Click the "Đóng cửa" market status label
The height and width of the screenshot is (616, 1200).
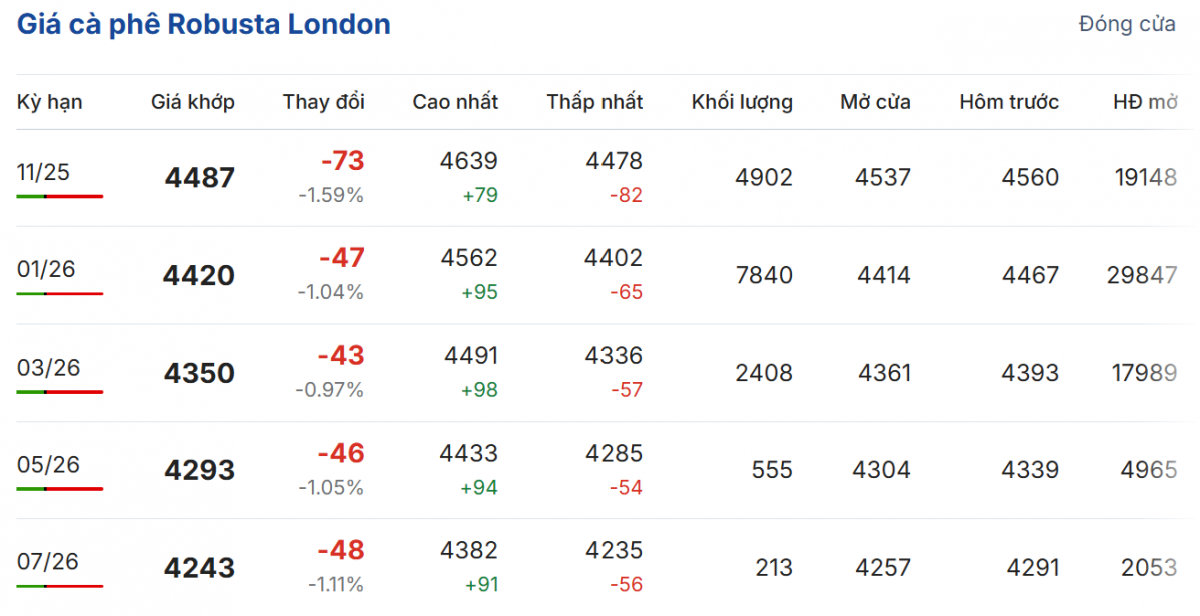click(1127, 25)
